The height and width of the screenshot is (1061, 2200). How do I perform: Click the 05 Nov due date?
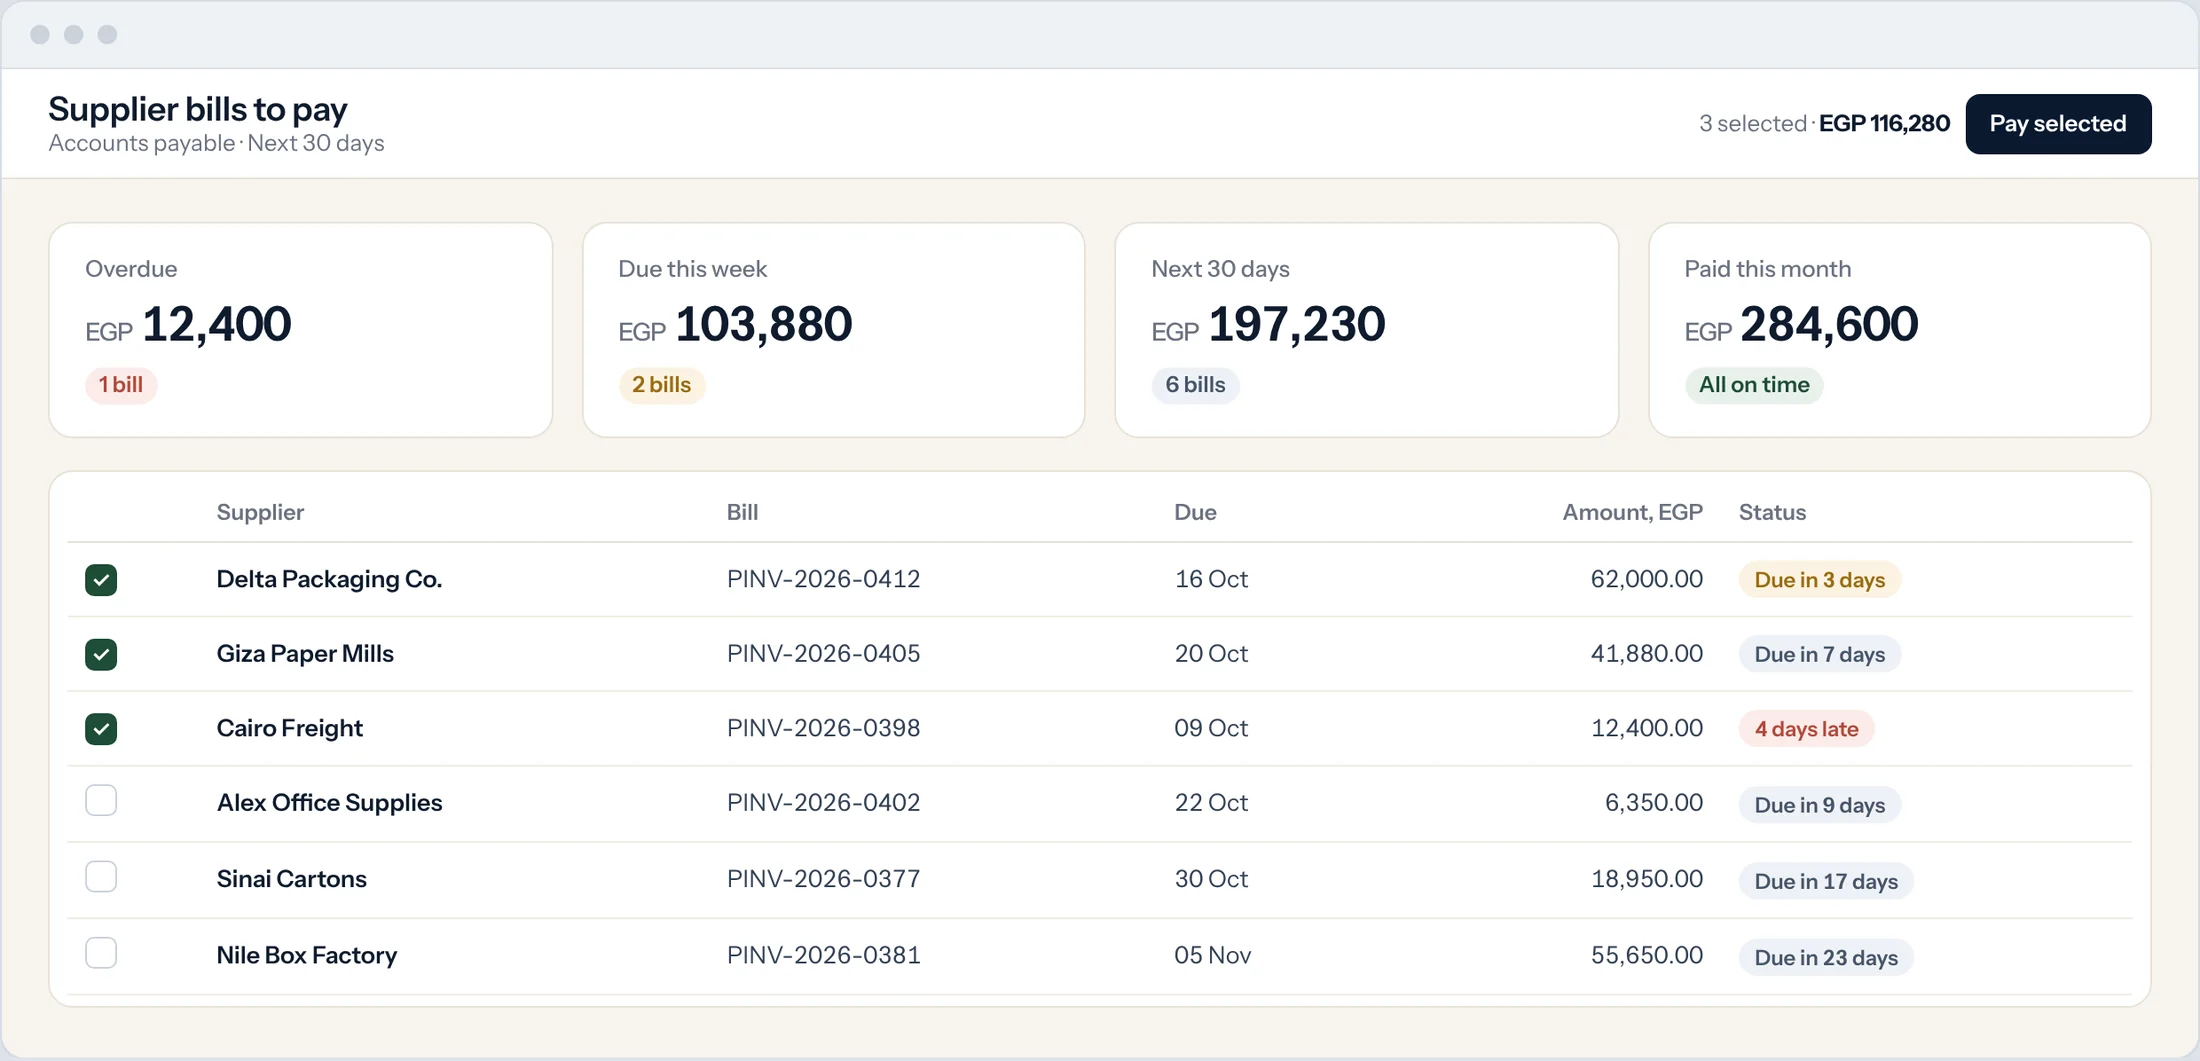click(x=1212, y=955)
